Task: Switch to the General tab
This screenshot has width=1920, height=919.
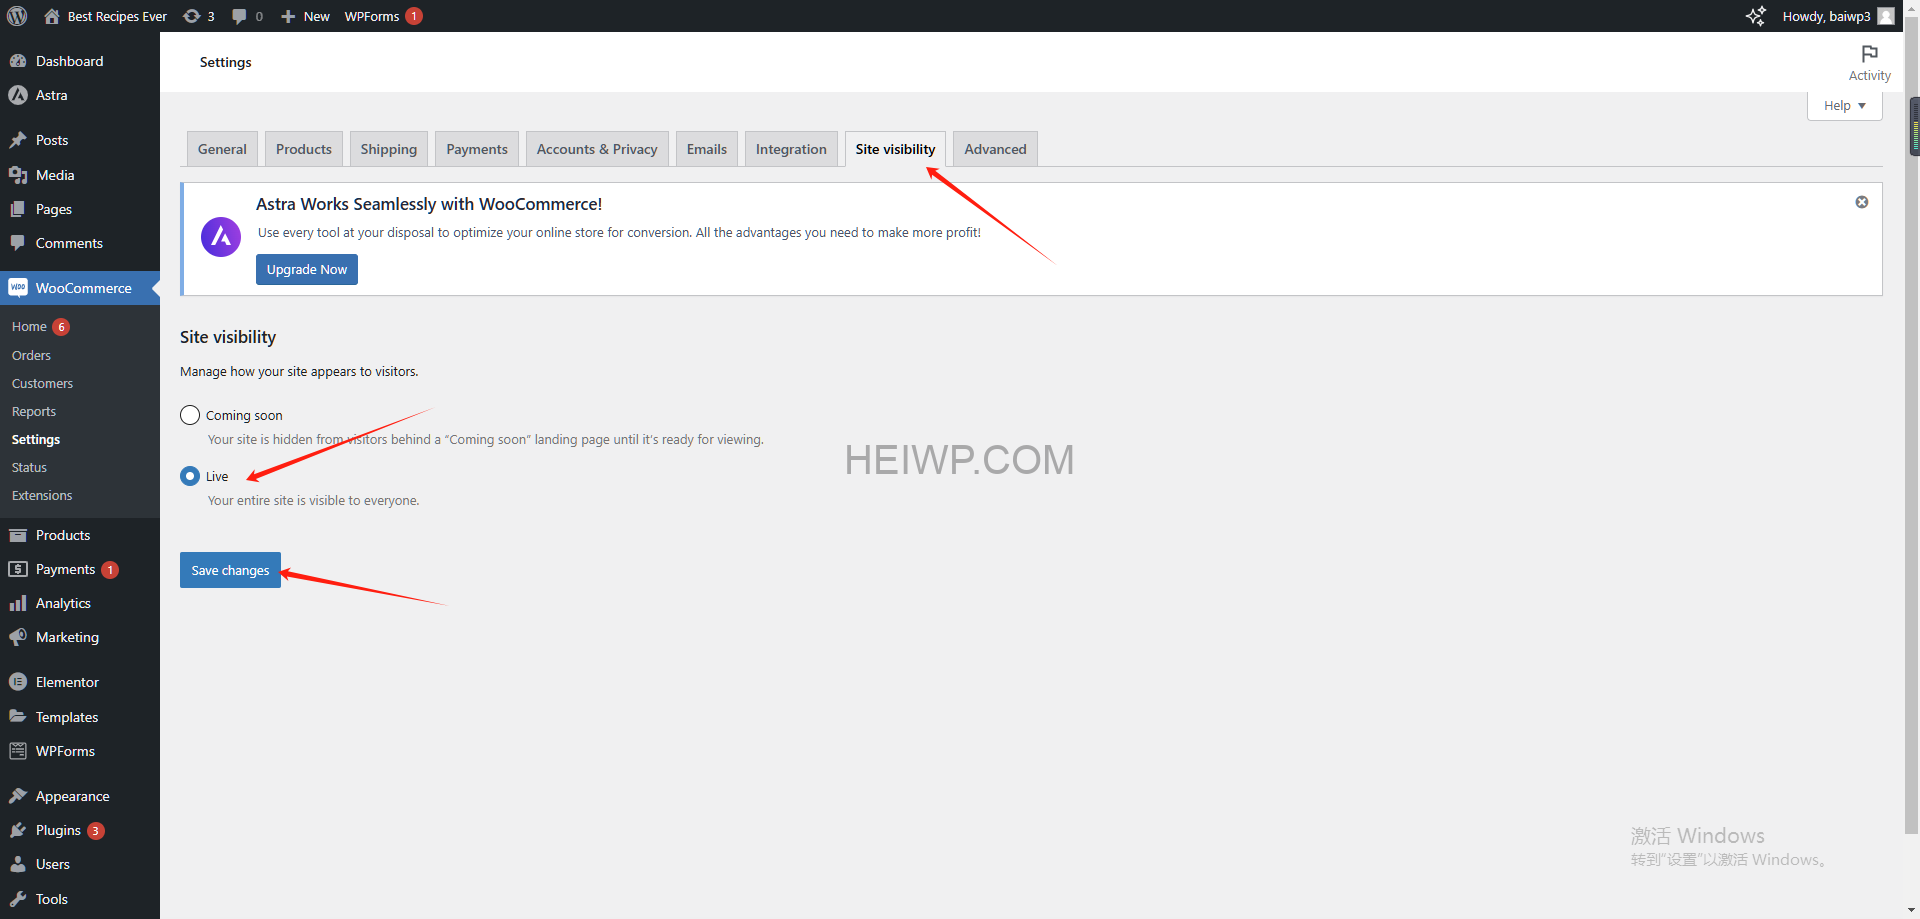Action: 222,149
